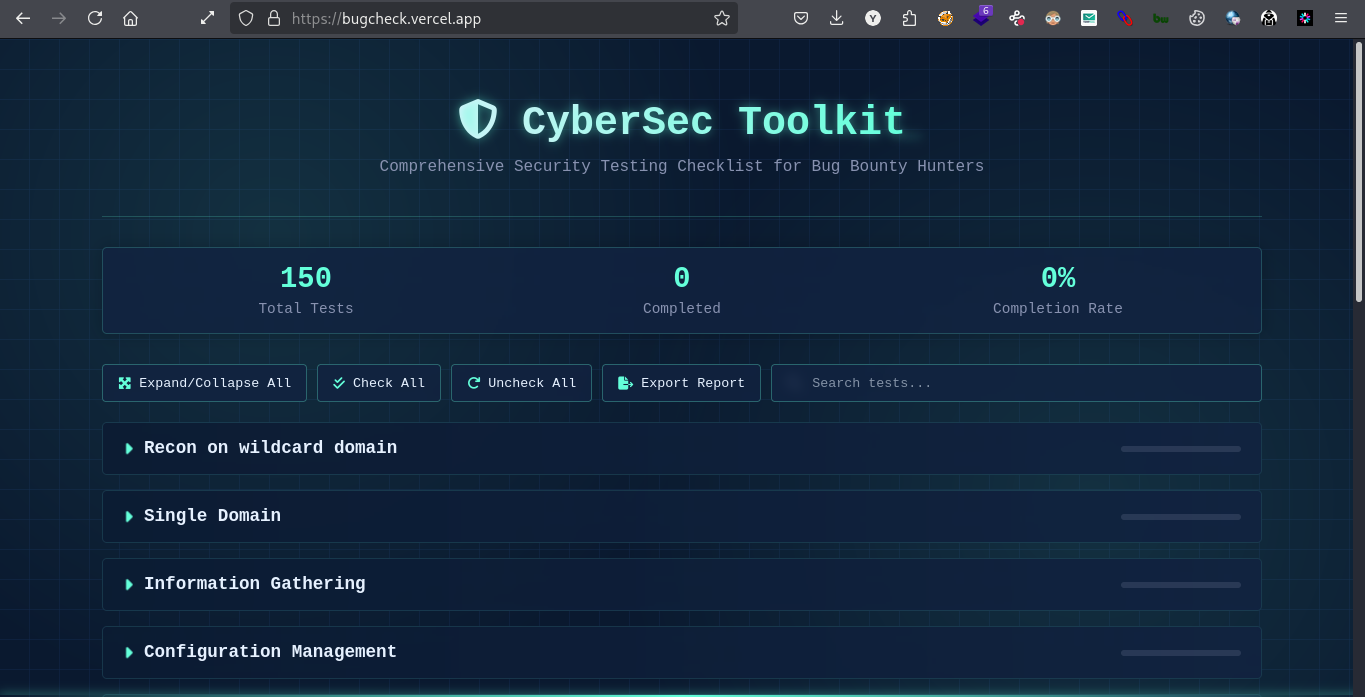Bookmark this page with the star
Screen dimensions: 1365x697
[721, 18]
